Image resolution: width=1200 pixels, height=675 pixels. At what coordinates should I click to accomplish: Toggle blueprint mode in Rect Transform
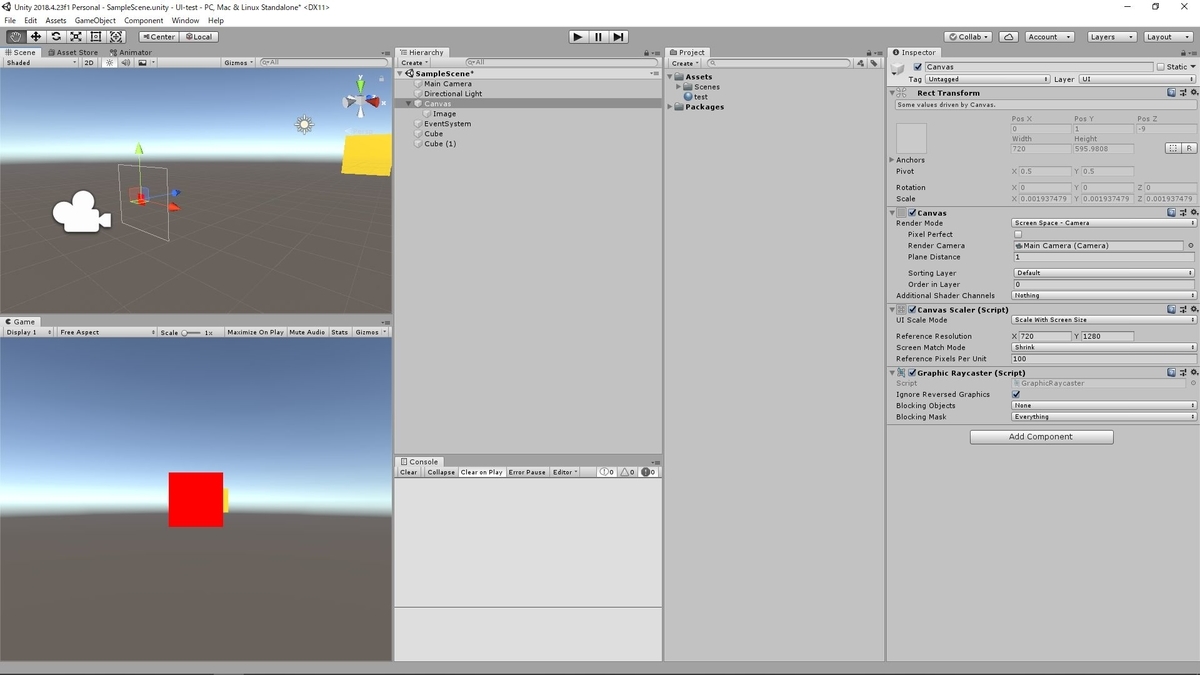point(1172,148)
